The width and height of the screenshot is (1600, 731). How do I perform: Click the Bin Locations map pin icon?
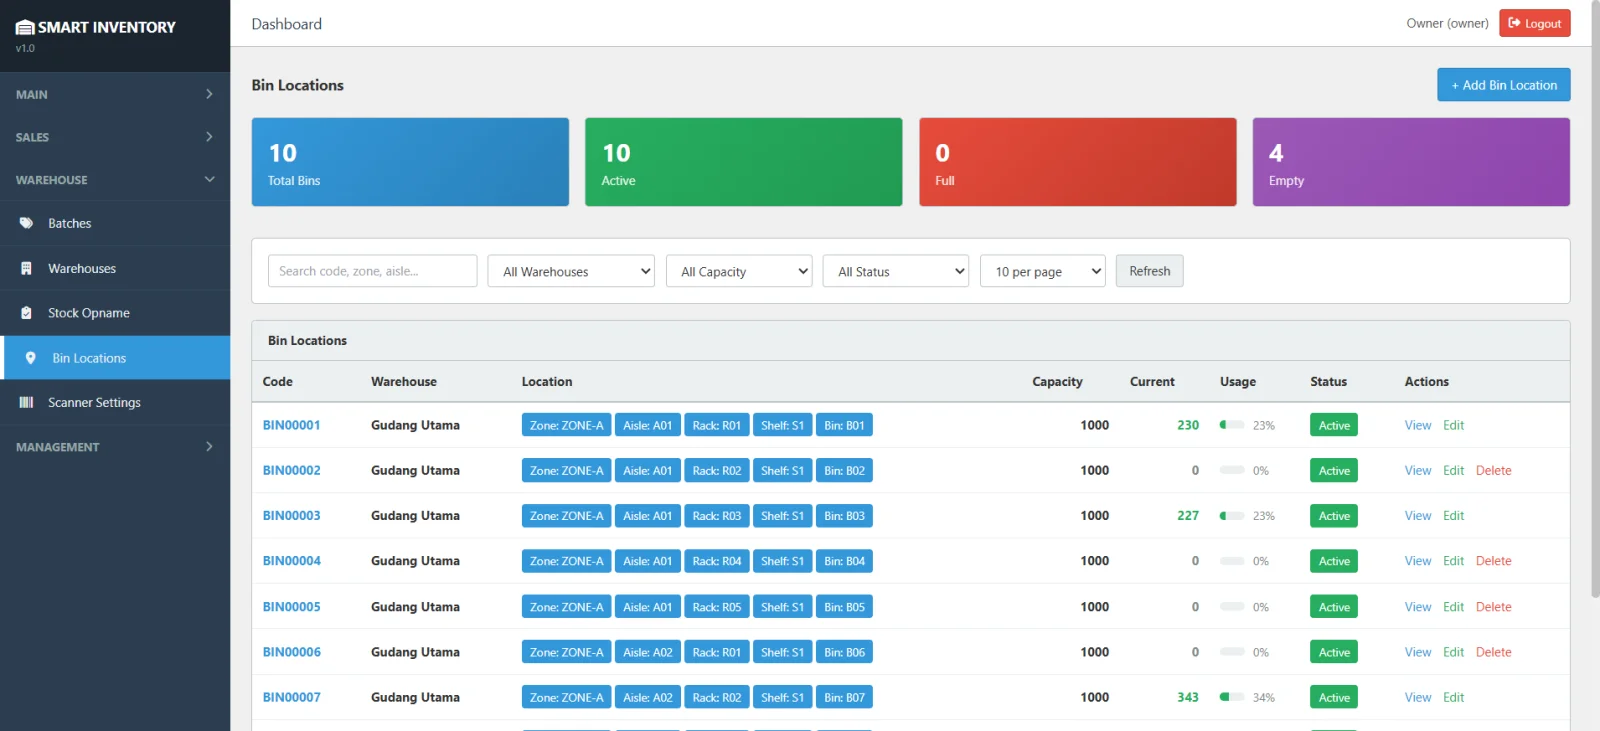[x=31, y=358]
